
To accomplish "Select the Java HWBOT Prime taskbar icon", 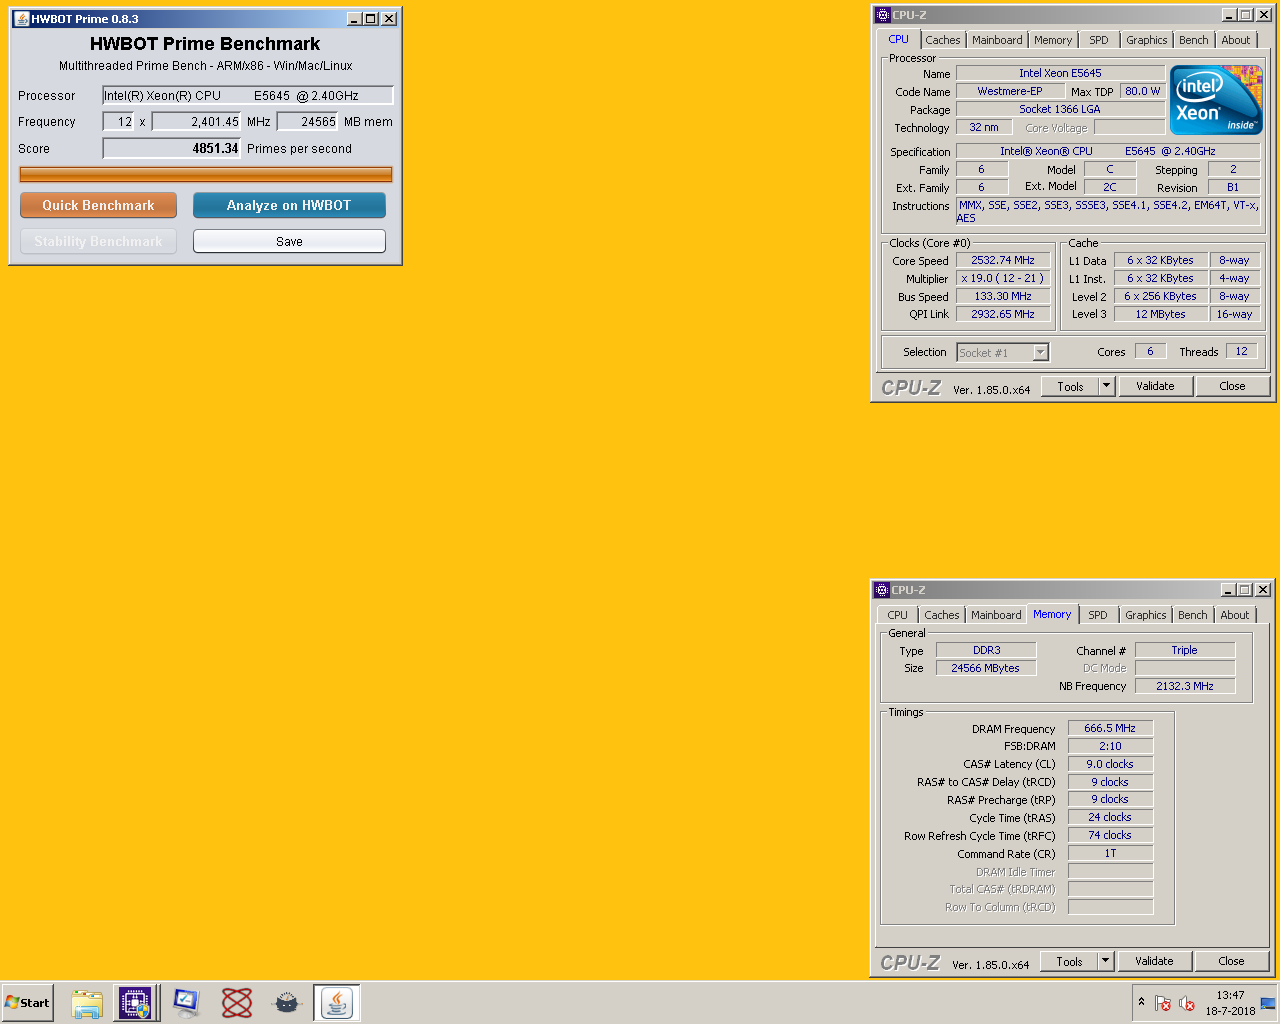I will pos(337,1003).
